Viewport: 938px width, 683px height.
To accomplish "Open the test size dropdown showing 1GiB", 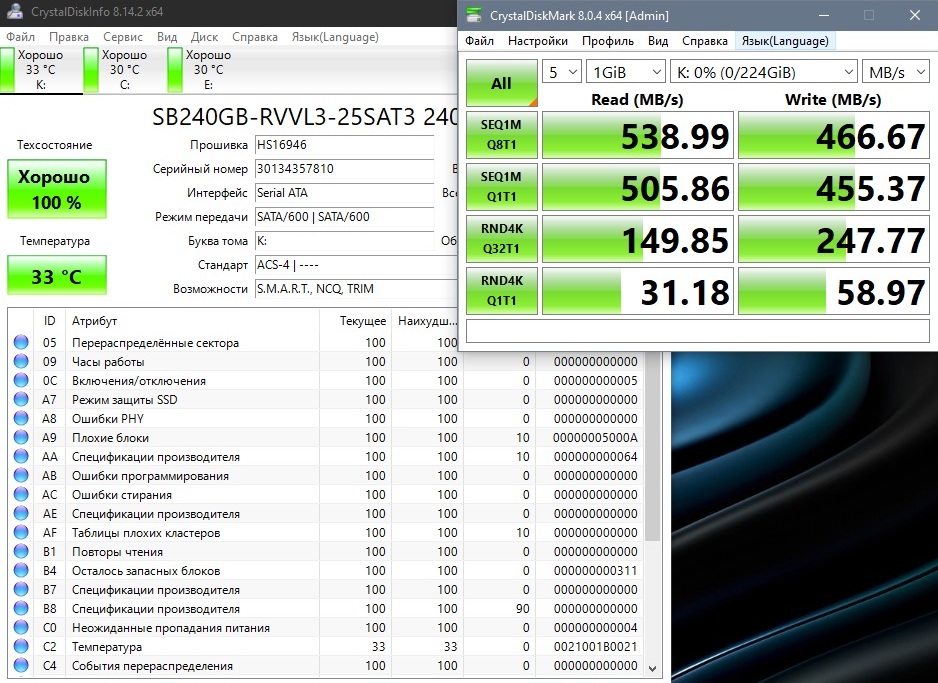I will tap(626, 72).
